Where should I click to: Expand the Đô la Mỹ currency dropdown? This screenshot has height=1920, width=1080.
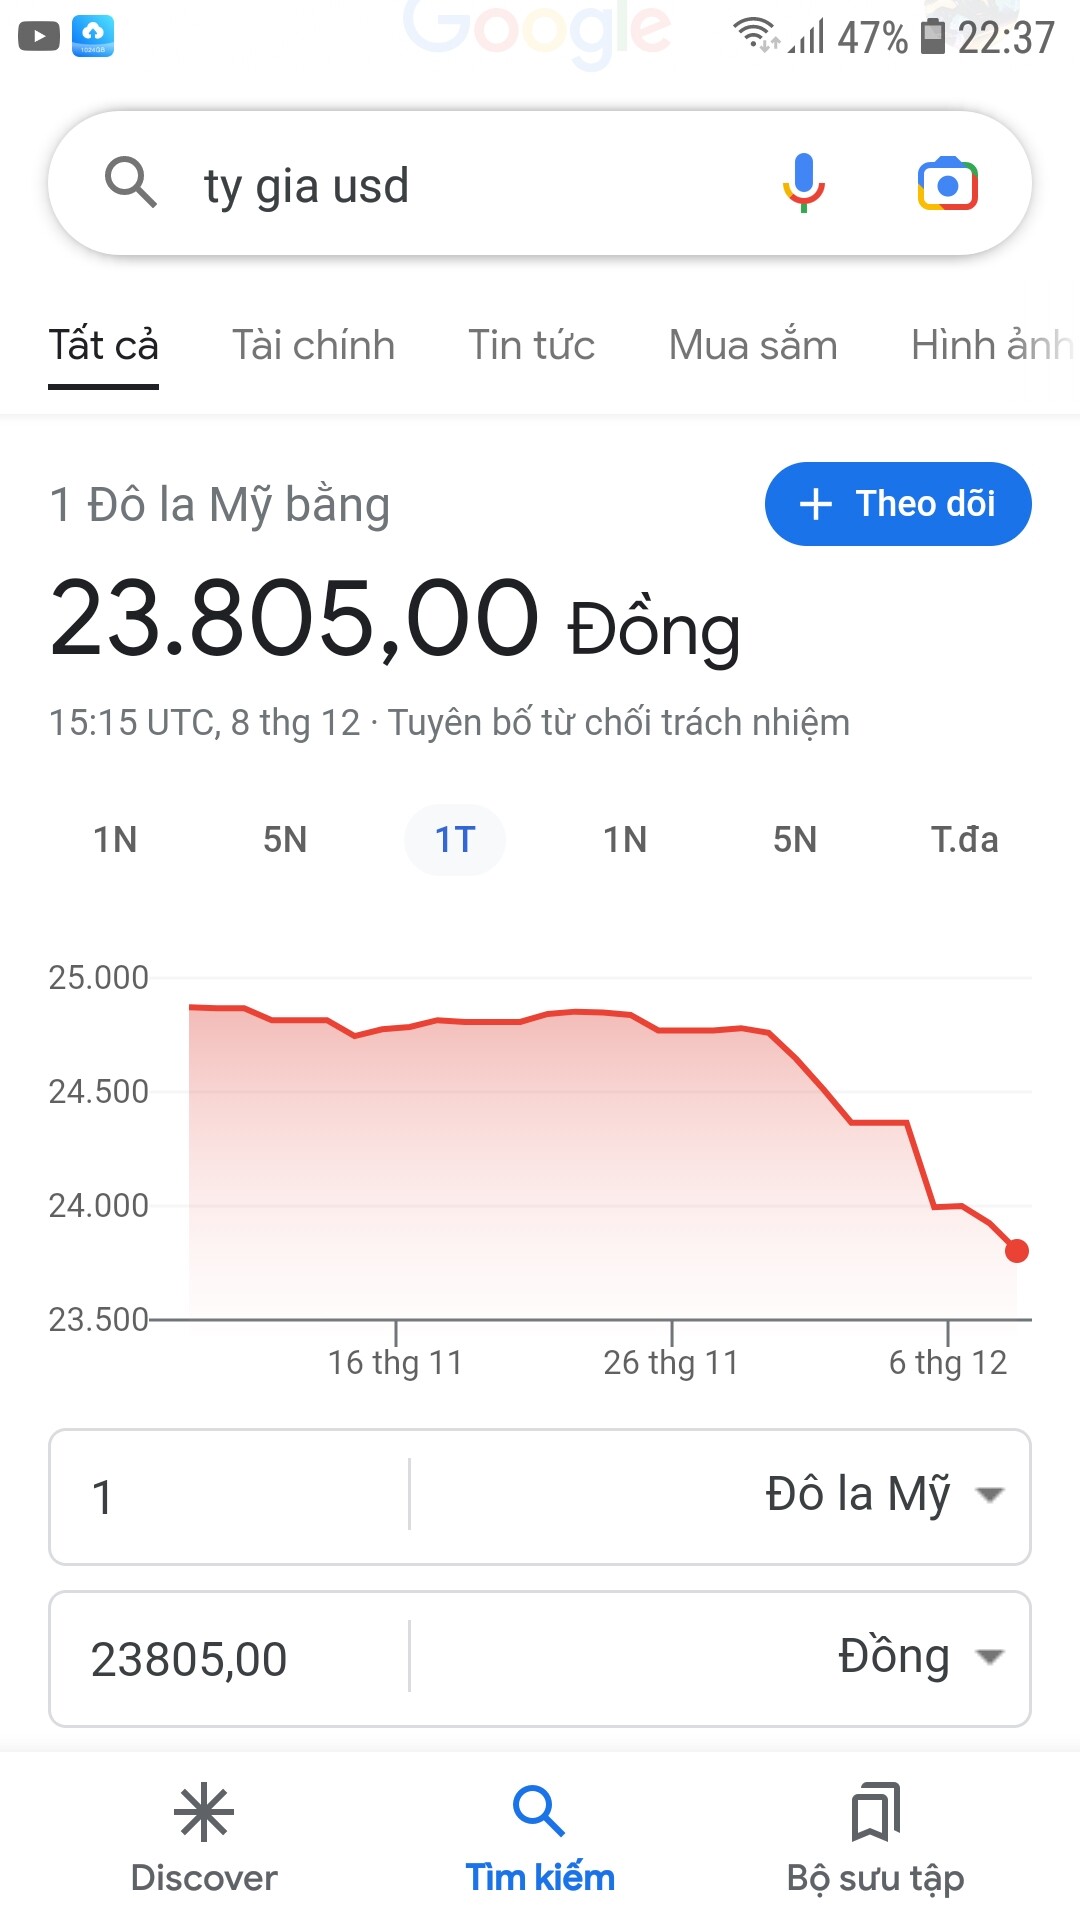(x=989, y=1495)
